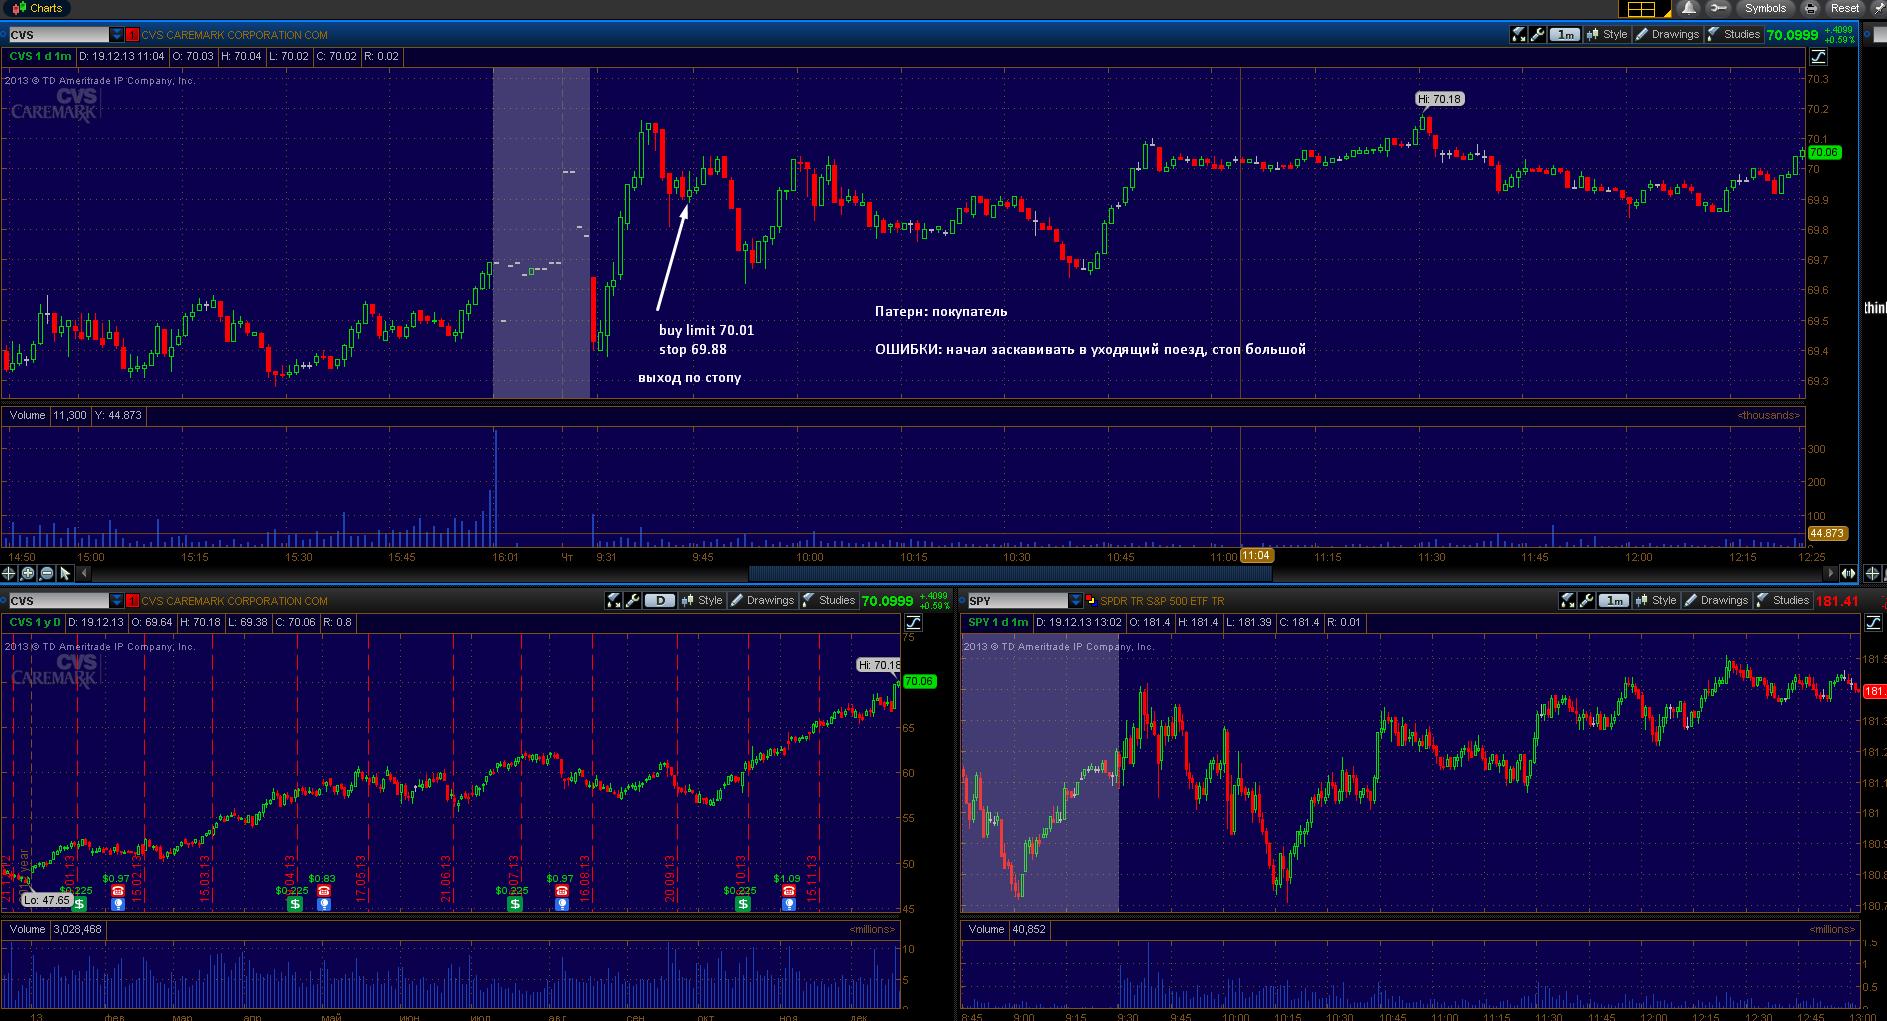
Task: Click the 11:04 time marker on top chart axis
Action: point(1256,556)
